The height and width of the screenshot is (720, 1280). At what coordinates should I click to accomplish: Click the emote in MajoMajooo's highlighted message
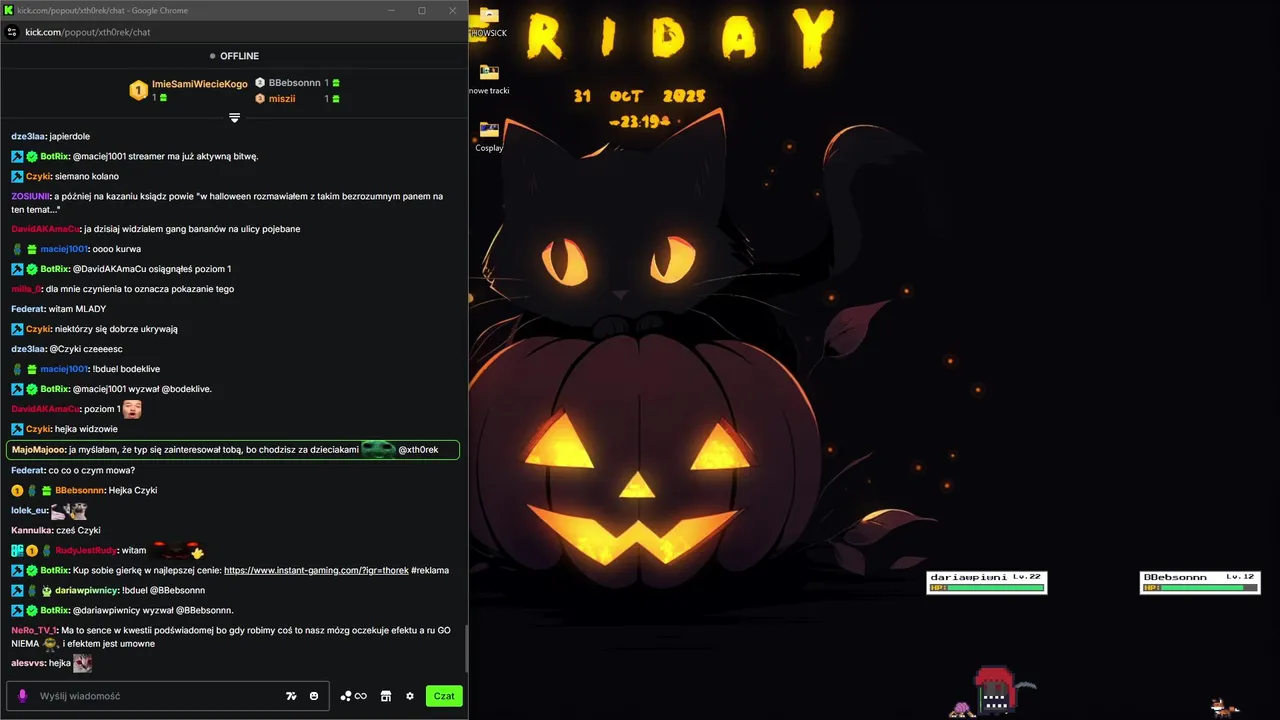[x=378, y=450]
